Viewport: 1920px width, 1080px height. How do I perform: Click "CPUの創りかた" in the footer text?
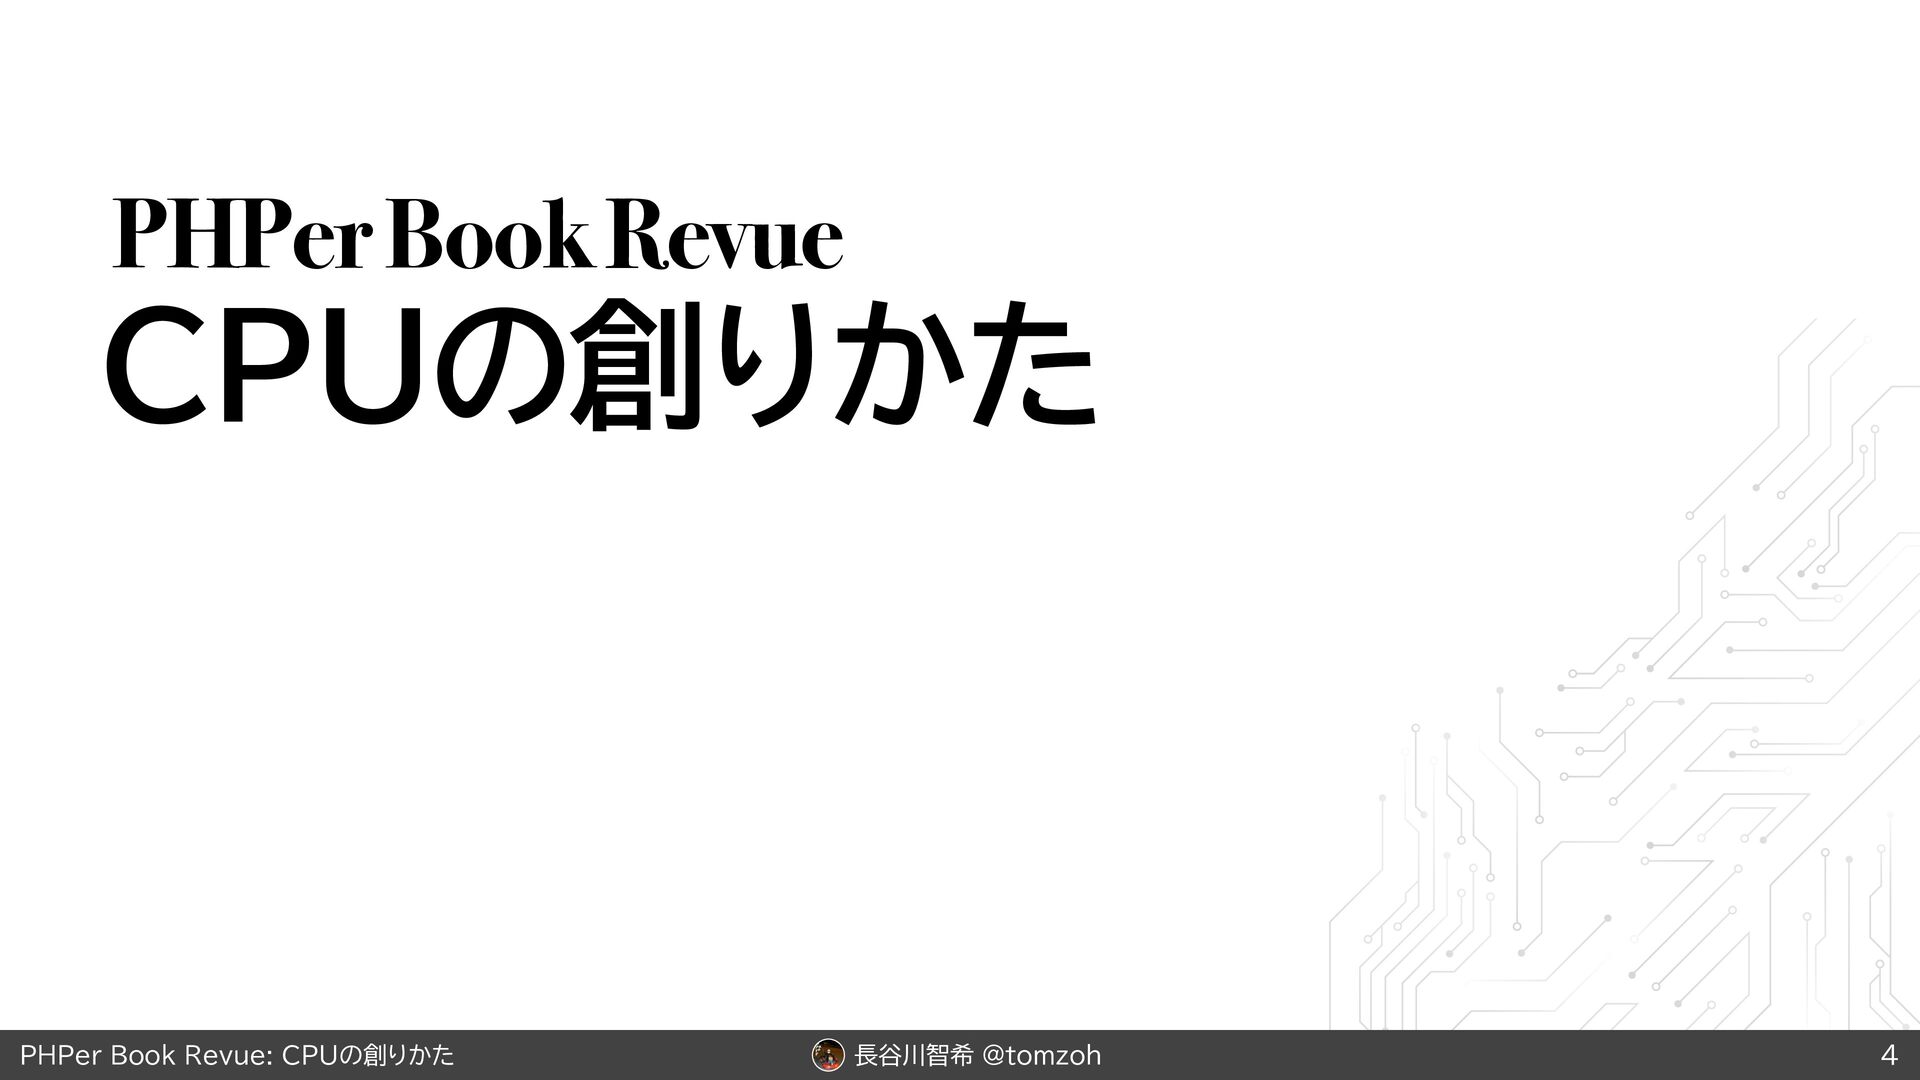click(x=369, y=1055)
